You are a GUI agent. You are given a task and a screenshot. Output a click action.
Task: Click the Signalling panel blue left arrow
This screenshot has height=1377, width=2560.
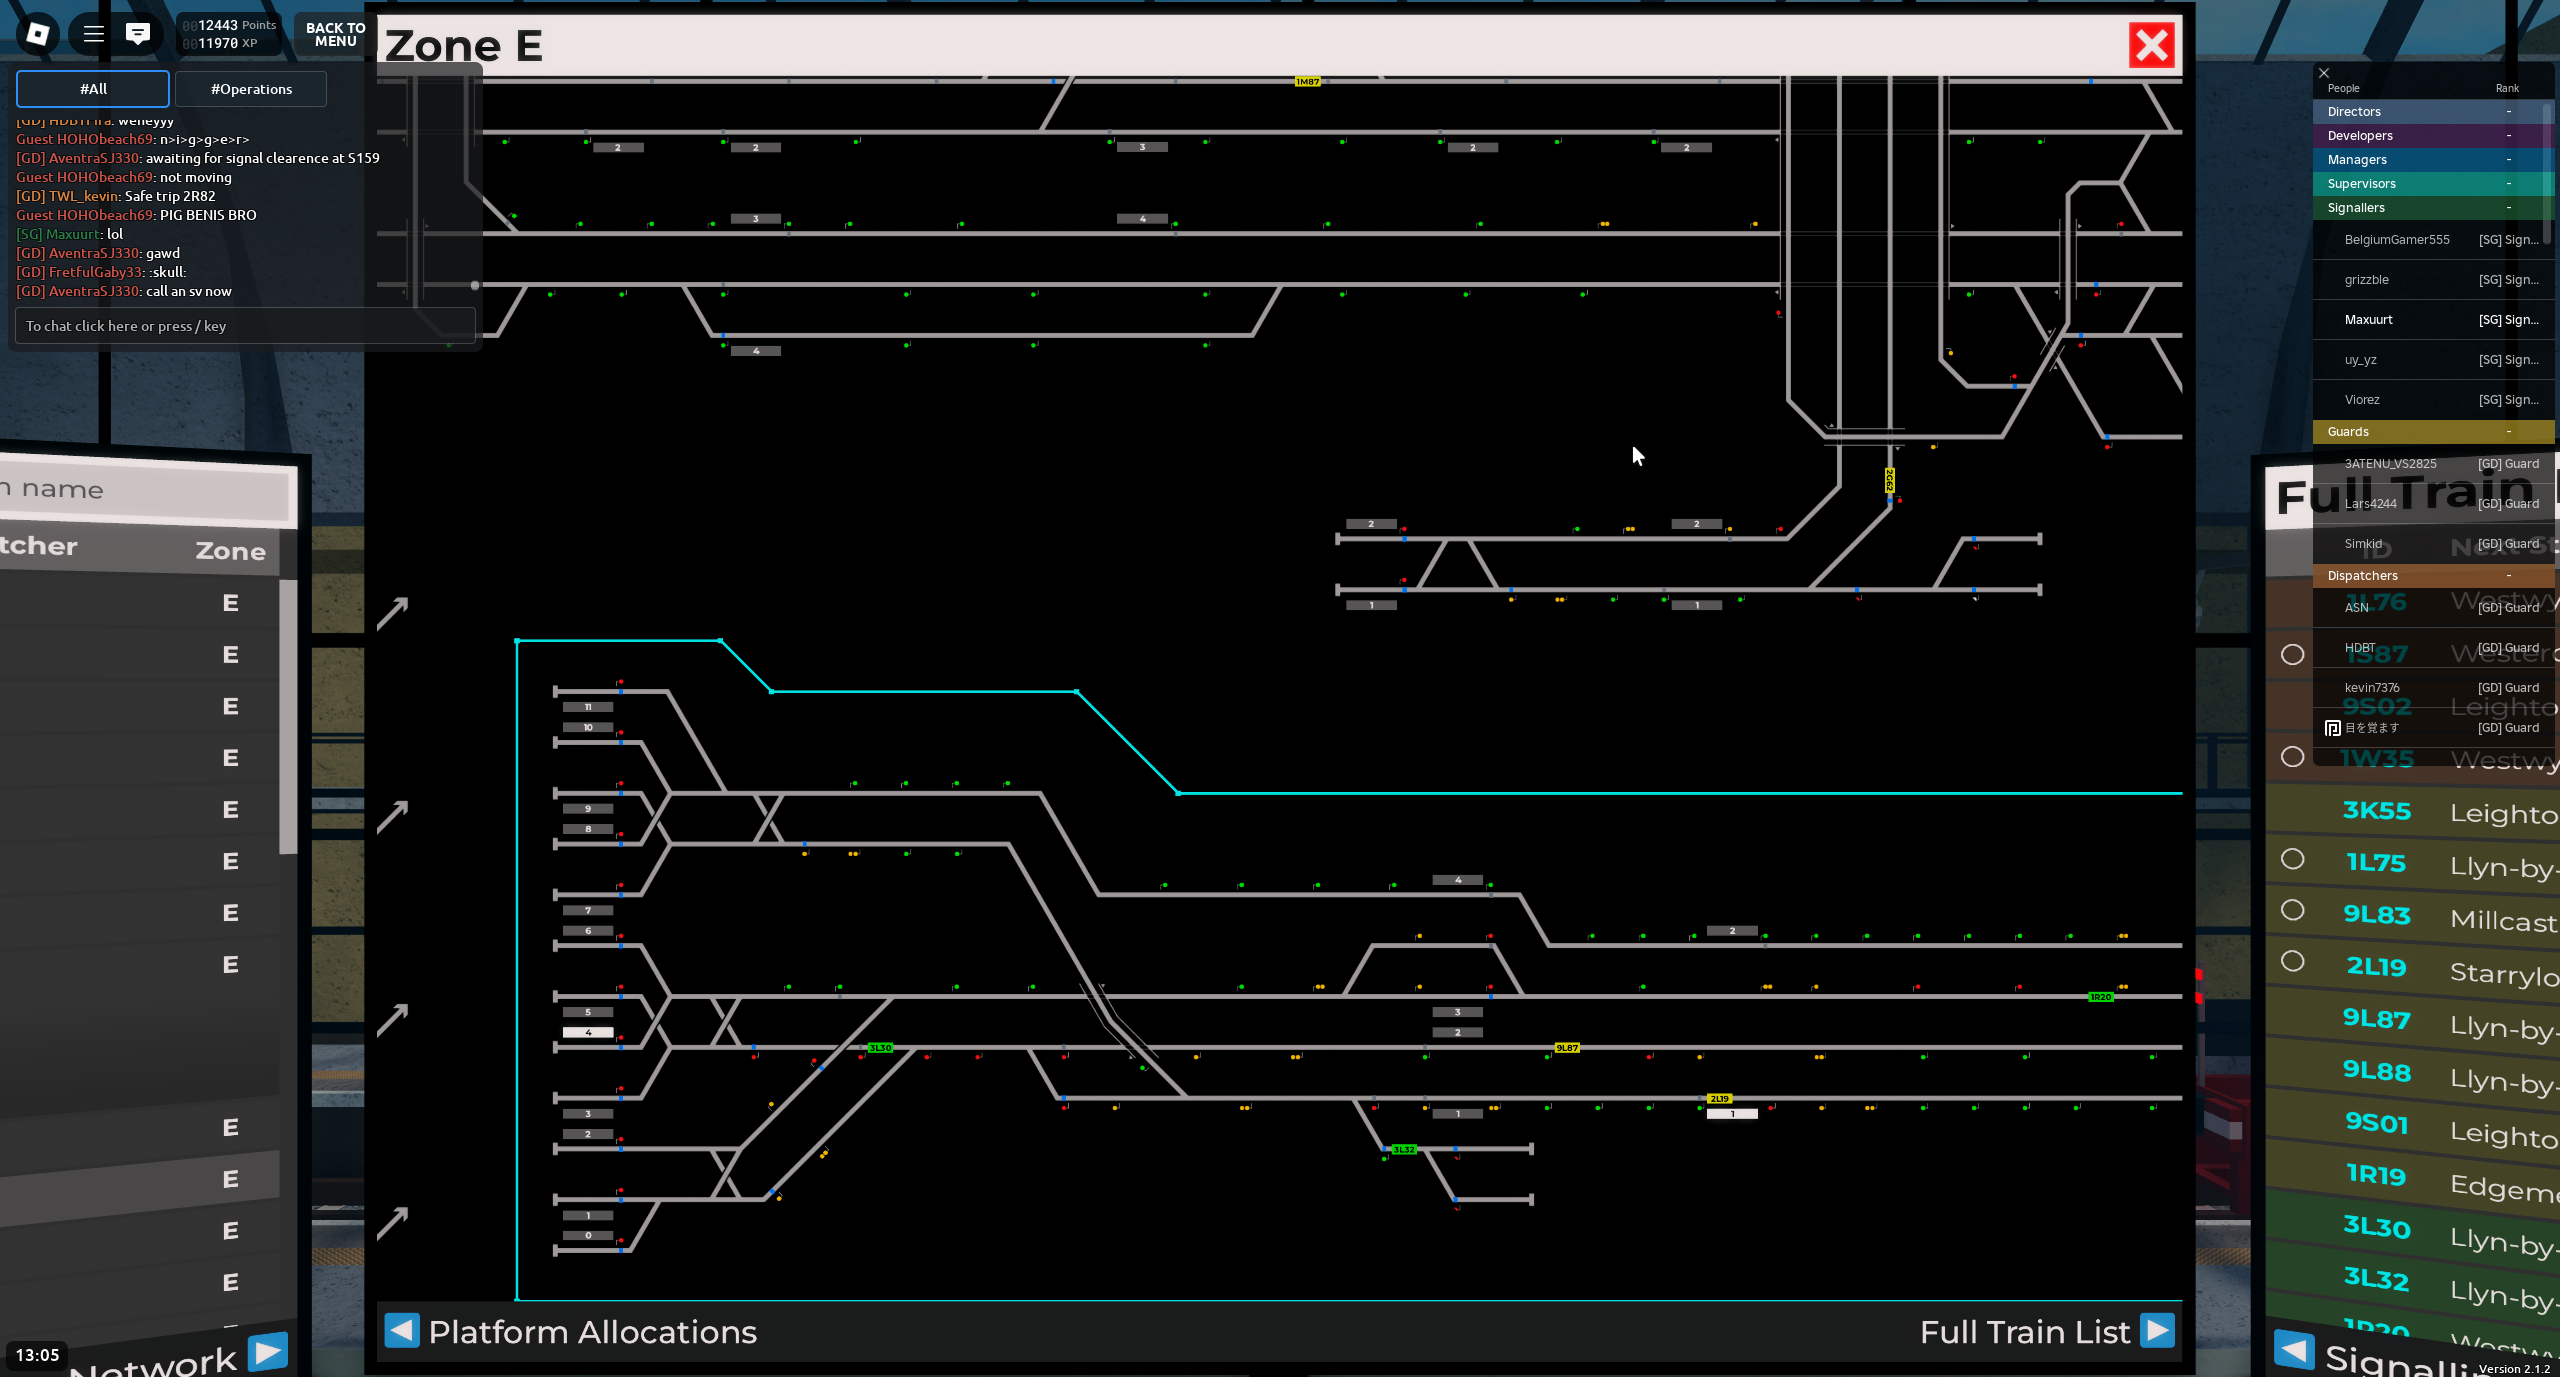tap(2293, 1349)
